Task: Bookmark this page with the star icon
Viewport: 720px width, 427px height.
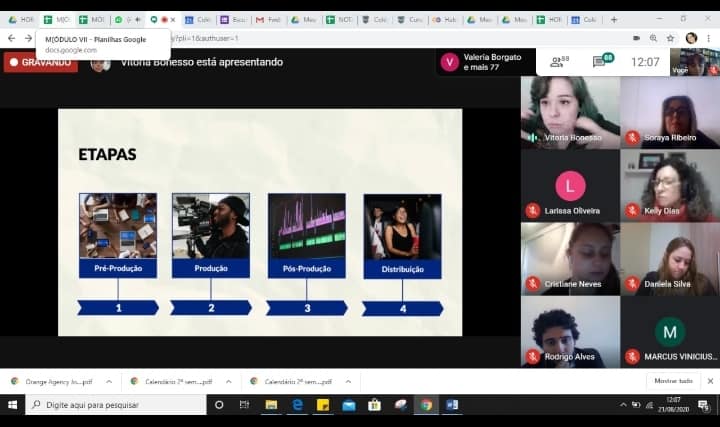Action: click(x=670, y=38)
